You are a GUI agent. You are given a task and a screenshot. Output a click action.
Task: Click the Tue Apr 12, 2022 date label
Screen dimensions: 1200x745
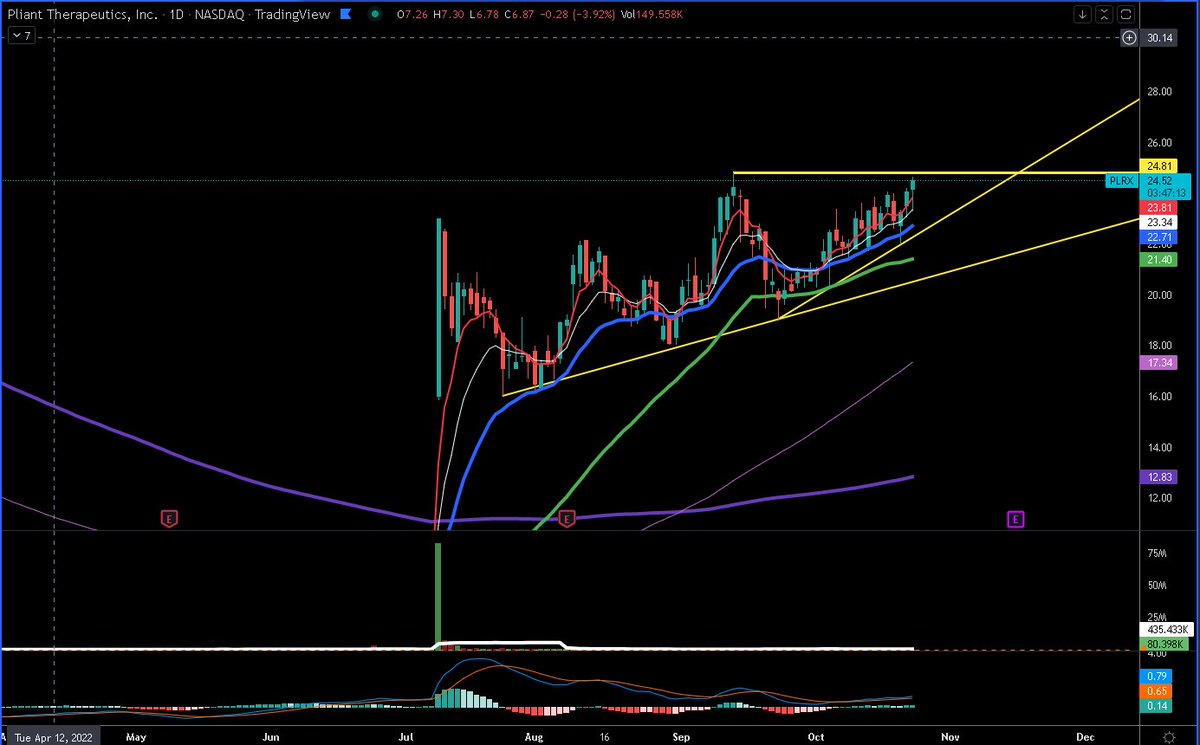click(52, 737)
